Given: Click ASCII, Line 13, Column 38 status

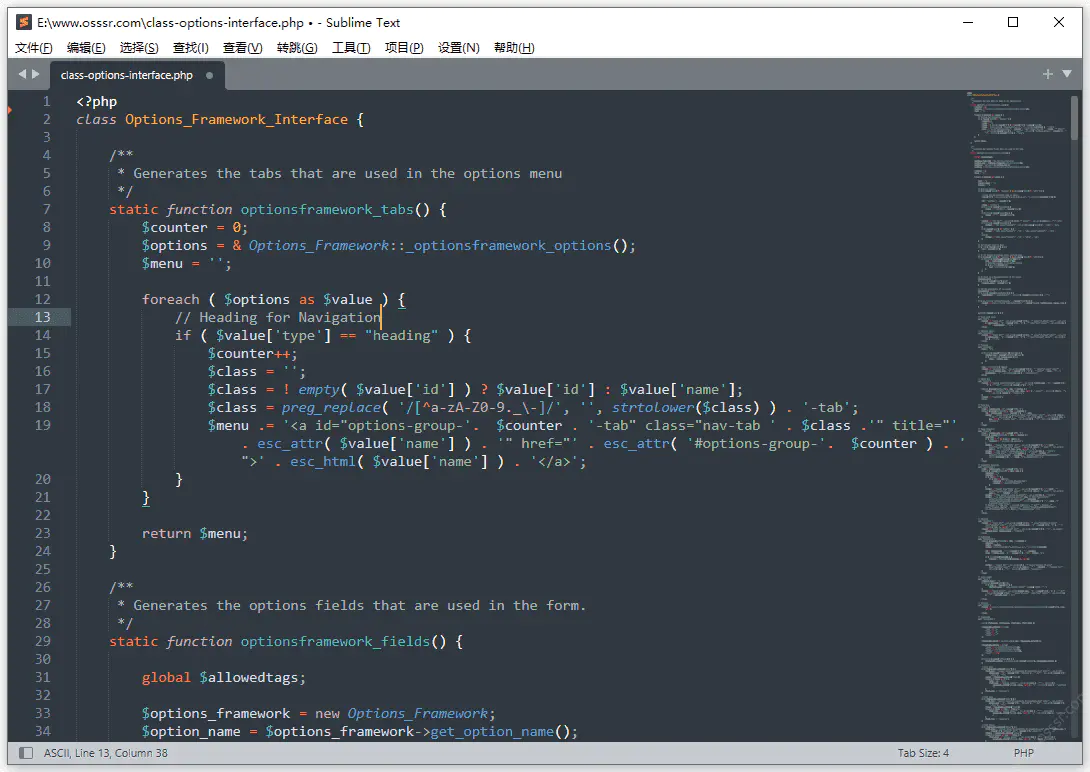Looking at the screenshot, I should coord(106,753).
